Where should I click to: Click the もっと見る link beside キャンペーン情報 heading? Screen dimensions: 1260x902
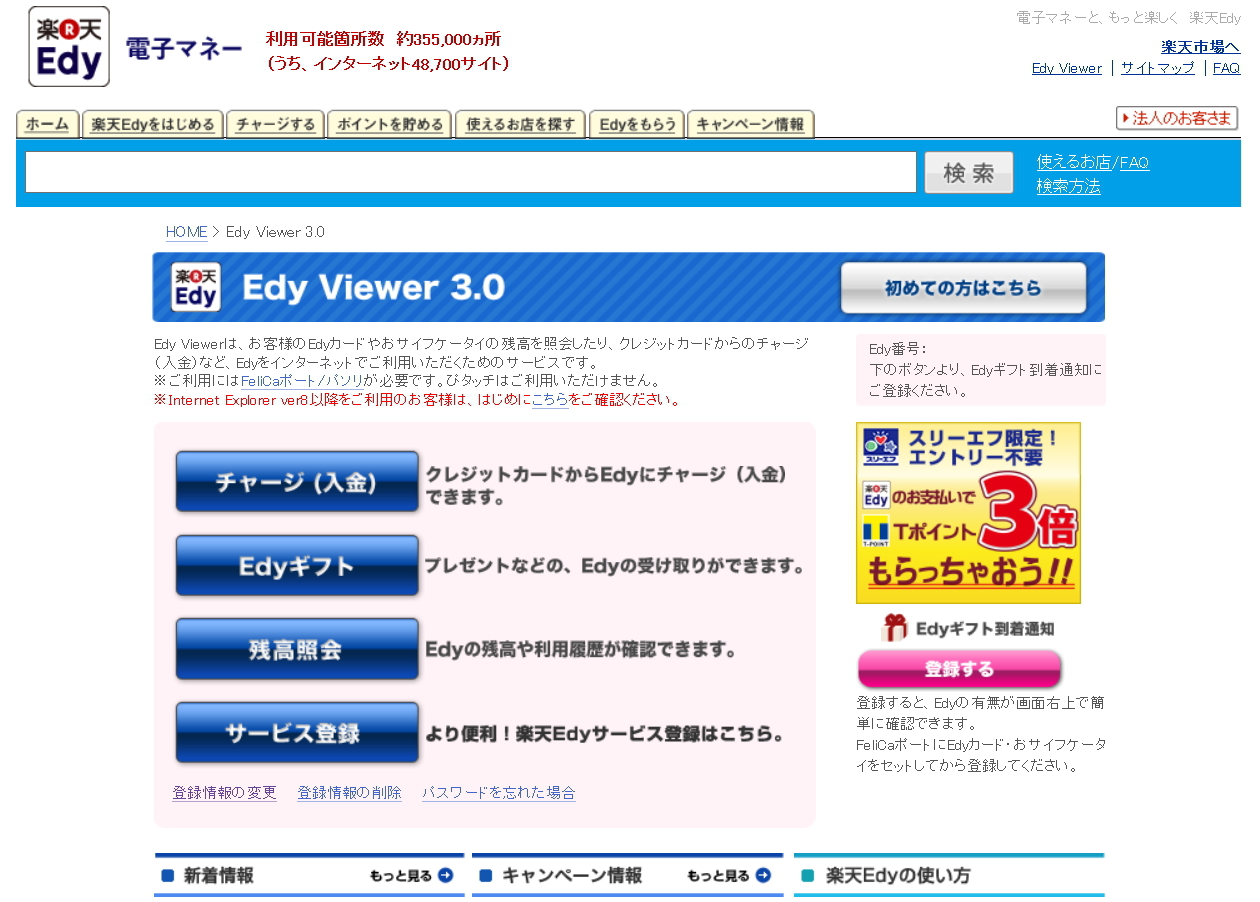(718, 876)
